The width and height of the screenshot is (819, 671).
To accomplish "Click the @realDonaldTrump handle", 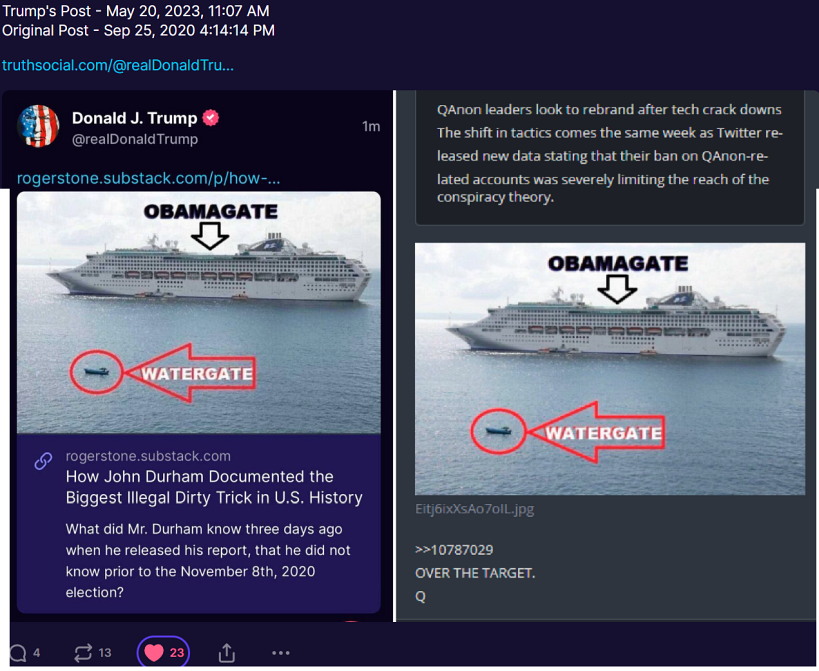I will point(135,139).
